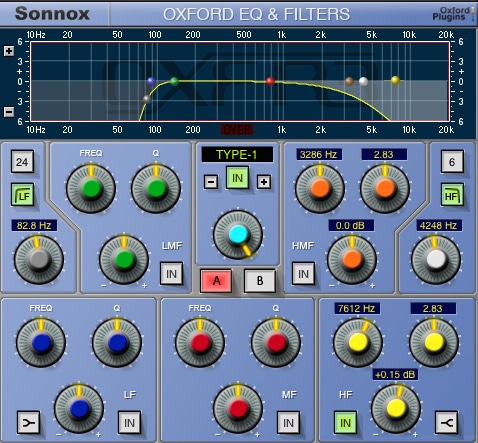
Task: Click the grey low-cut node on graph
Action: pos(147,99)
